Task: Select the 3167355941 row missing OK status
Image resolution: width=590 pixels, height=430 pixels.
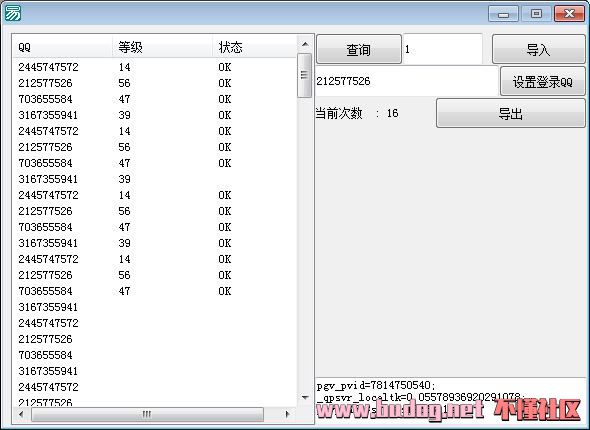Action: (155, 179)
